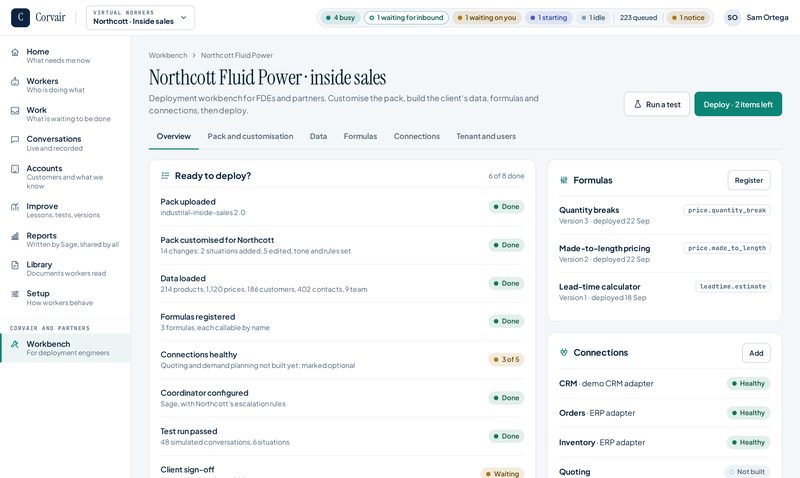Click the price.made_to_length code tag
800x478 pixels.
tap(727, 248)
